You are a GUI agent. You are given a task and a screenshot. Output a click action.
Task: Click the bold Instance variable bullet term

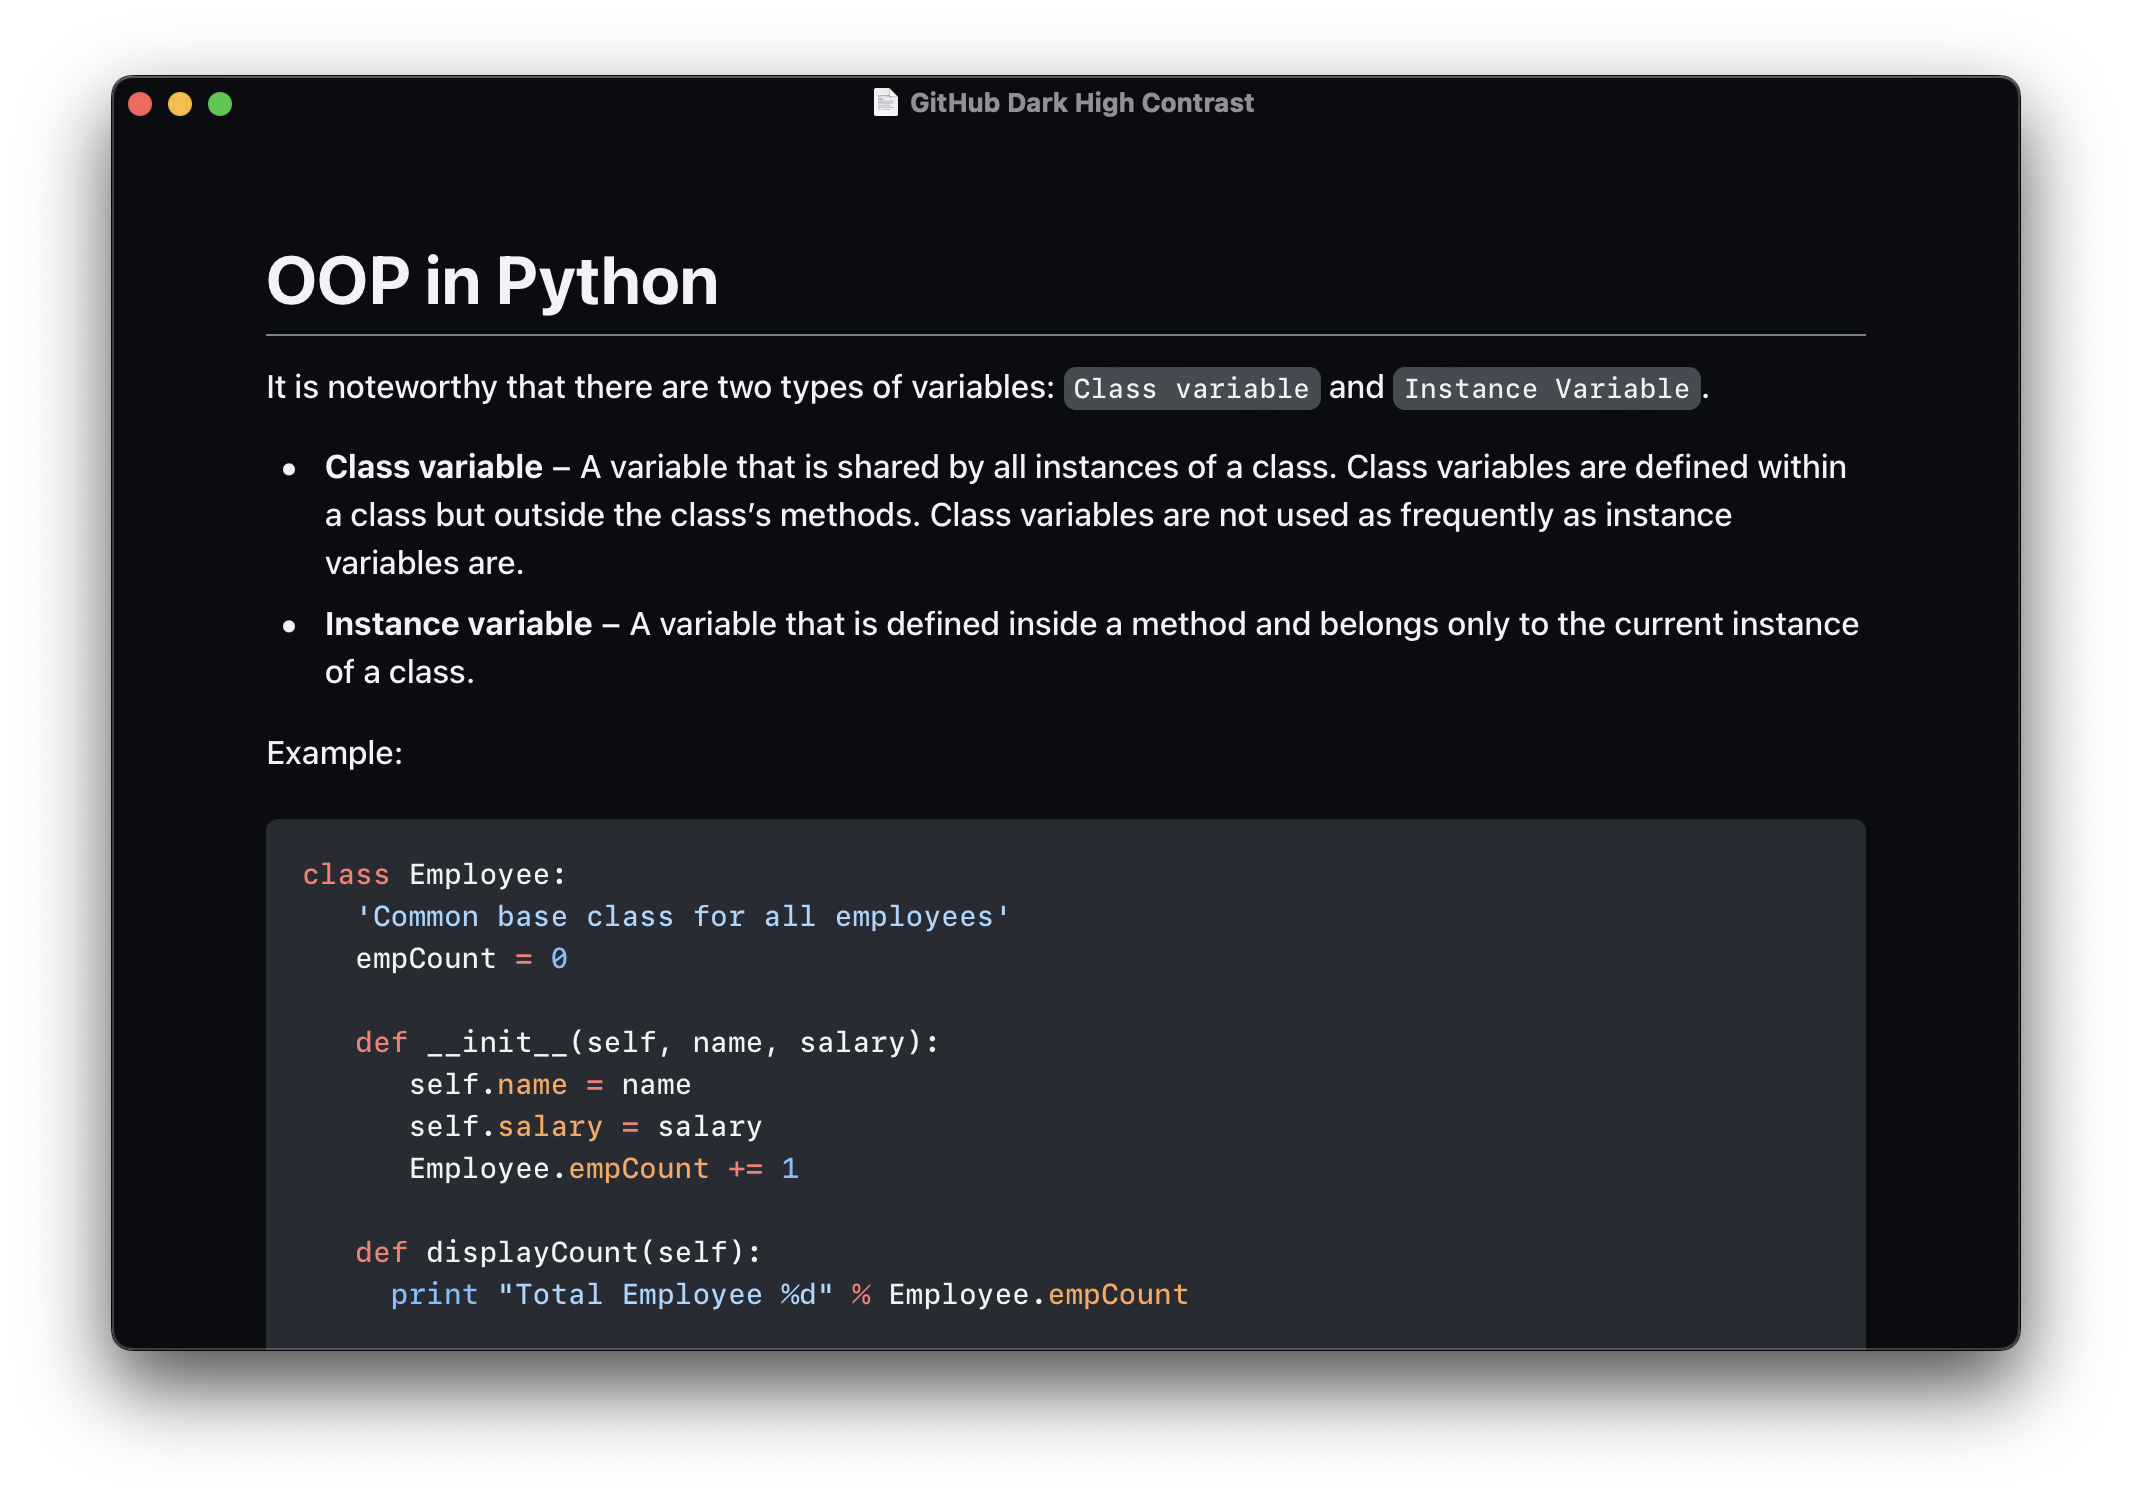[458, 624]
